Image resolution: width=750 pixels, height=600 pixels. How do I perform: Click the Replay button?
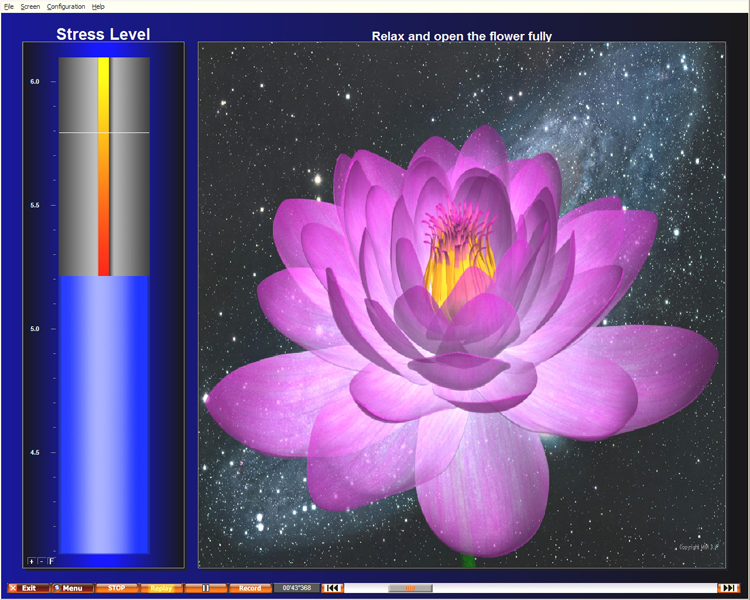click(161, 588)
